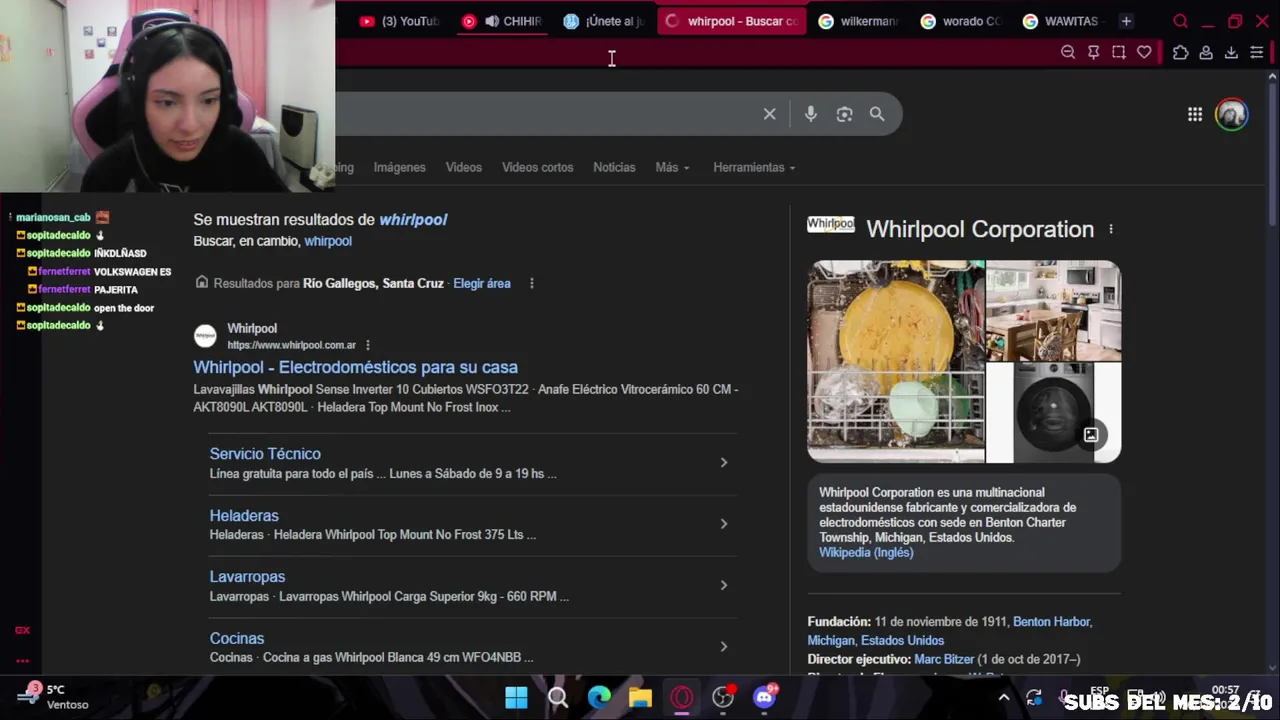Viewport: 1280px width, 720px height.
Task: Click the corrected whirlpool suggestion link
Action: [x=413, y=219]
